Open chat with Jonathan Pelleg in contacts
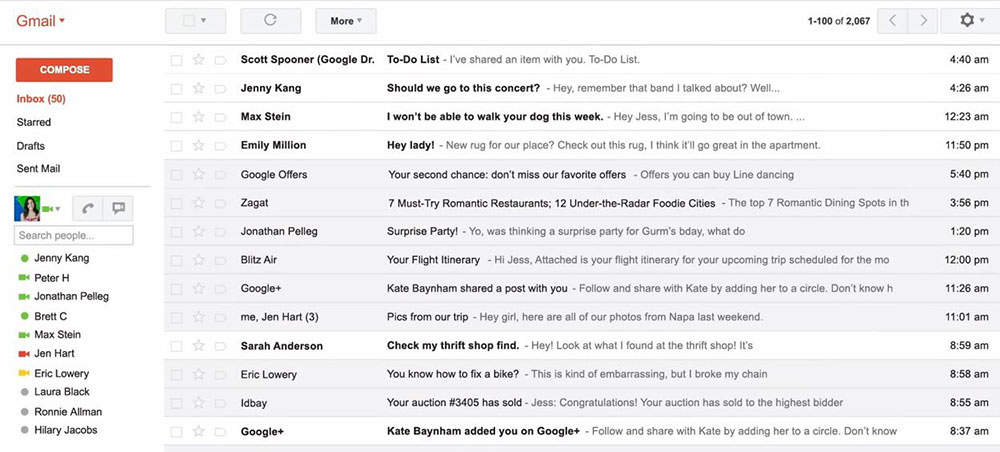1000x452 pixels. click(x=71, y=296)
